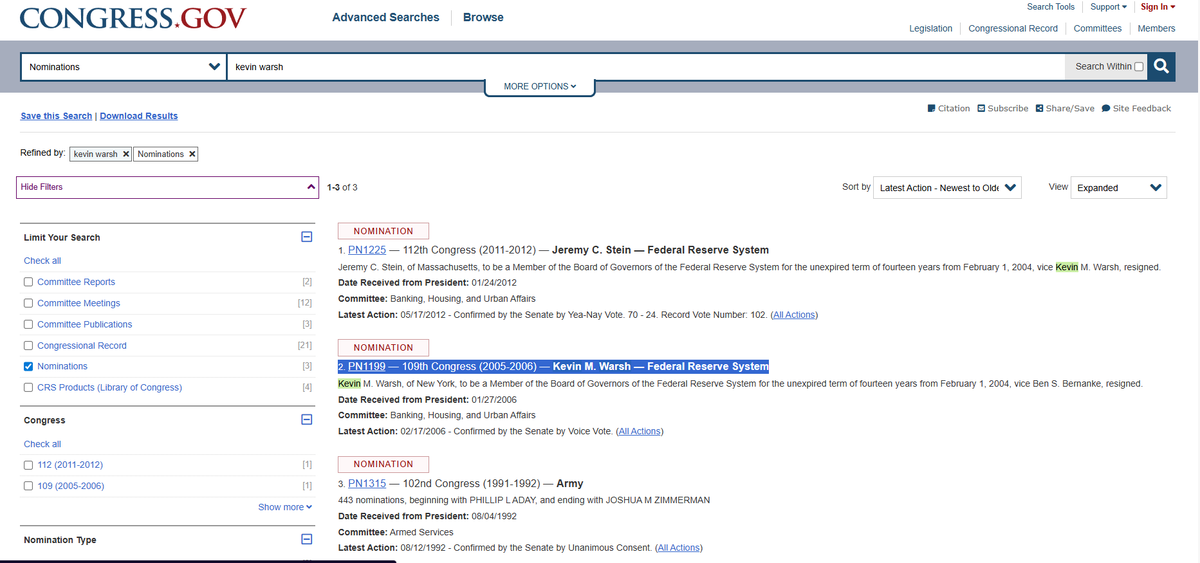Check all under Limit Your Search

point(43,261)
